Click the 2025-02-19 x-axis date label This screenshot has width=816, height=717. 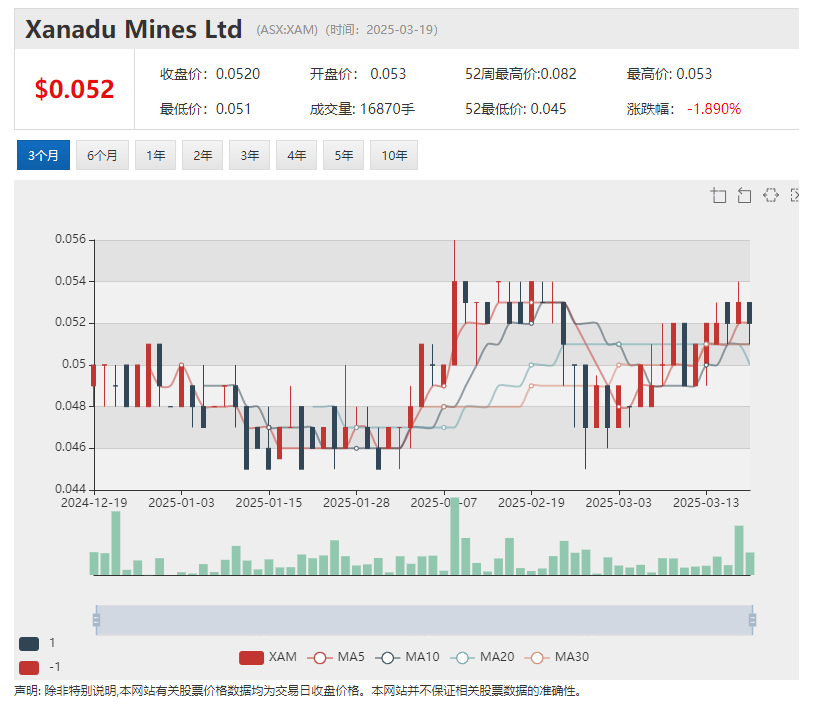tap(531, 503)
